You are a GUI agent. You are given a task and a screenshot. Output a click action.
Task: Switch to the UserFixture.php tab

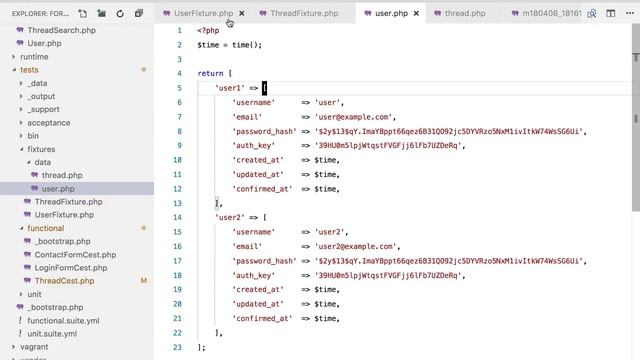(203, 13)
